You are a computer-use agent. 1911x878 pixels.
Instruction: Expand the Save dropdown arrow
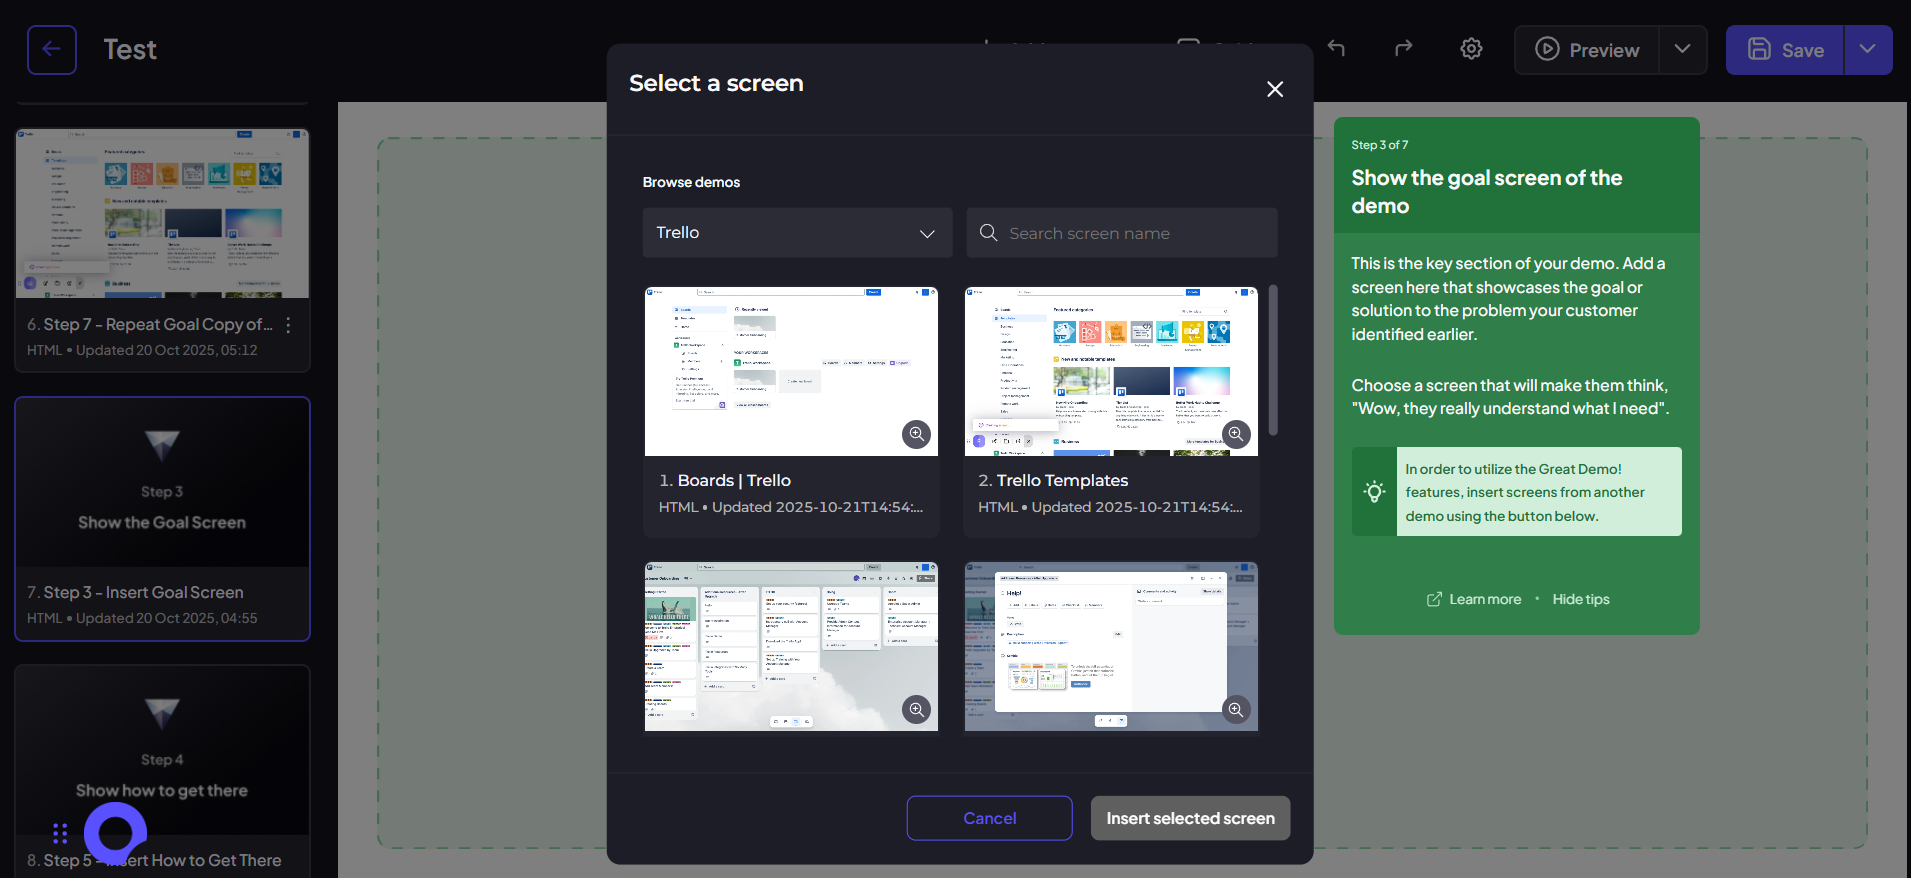point(1868,50)
